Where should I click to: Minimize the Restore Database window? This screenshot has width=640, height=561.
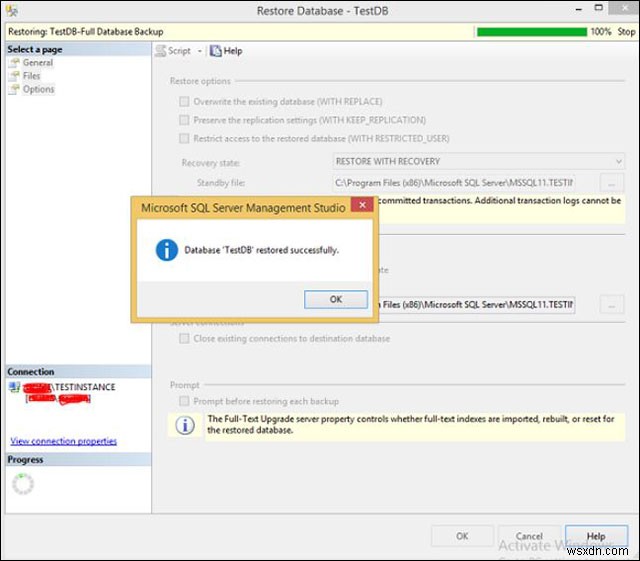pyautogui.click(x=578, y=9)
